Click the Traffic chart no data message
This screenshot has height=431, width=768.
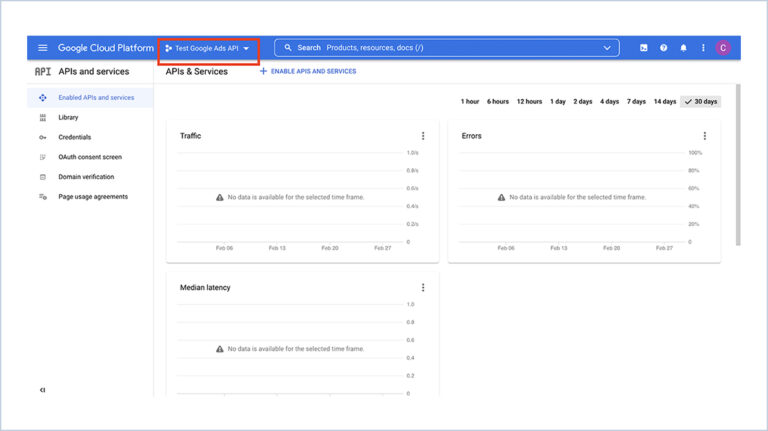tap(296, 197)
